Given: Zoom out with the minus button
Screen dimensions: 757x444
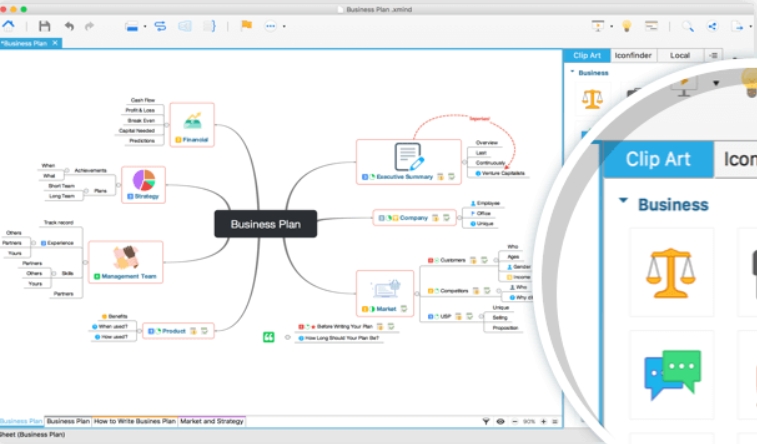Looking at the screenshot, I should point(515,421).
